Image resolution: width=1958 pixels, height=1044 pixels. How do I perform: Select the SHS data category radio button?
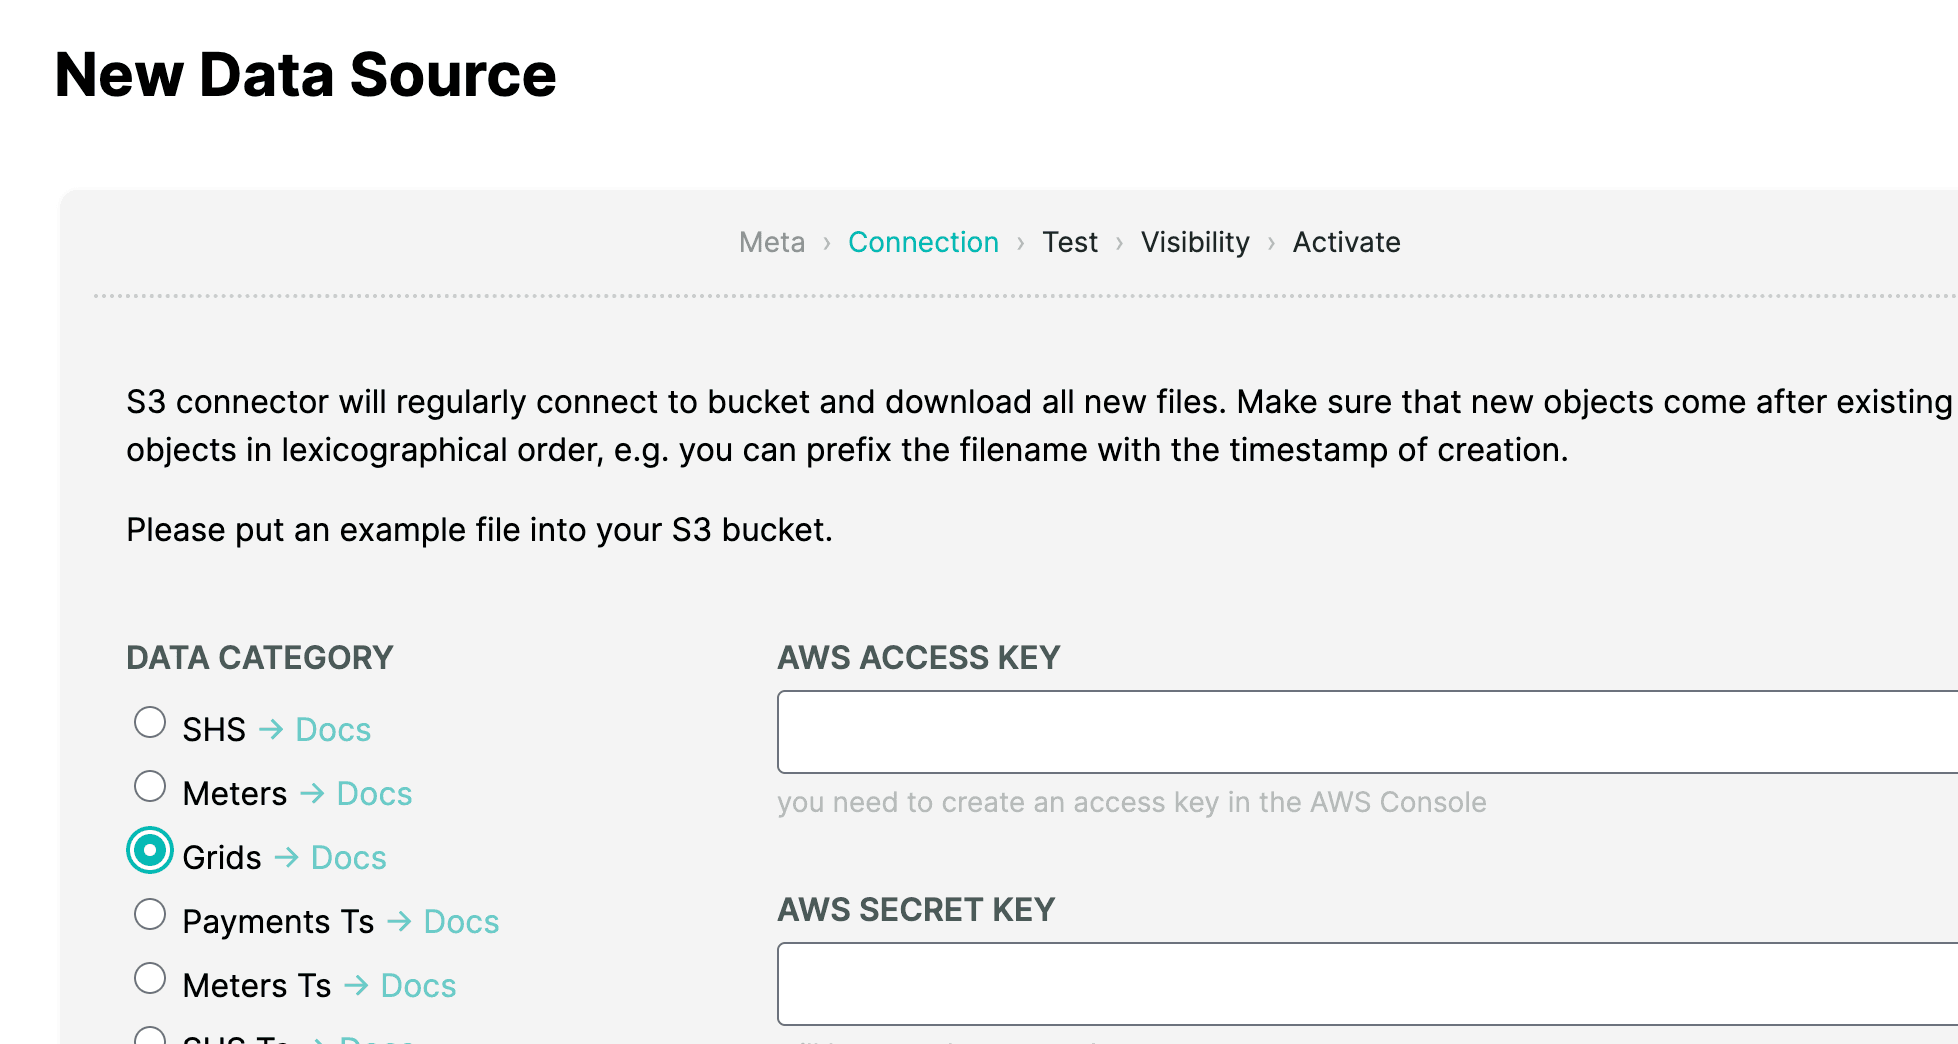pos(150,722)
